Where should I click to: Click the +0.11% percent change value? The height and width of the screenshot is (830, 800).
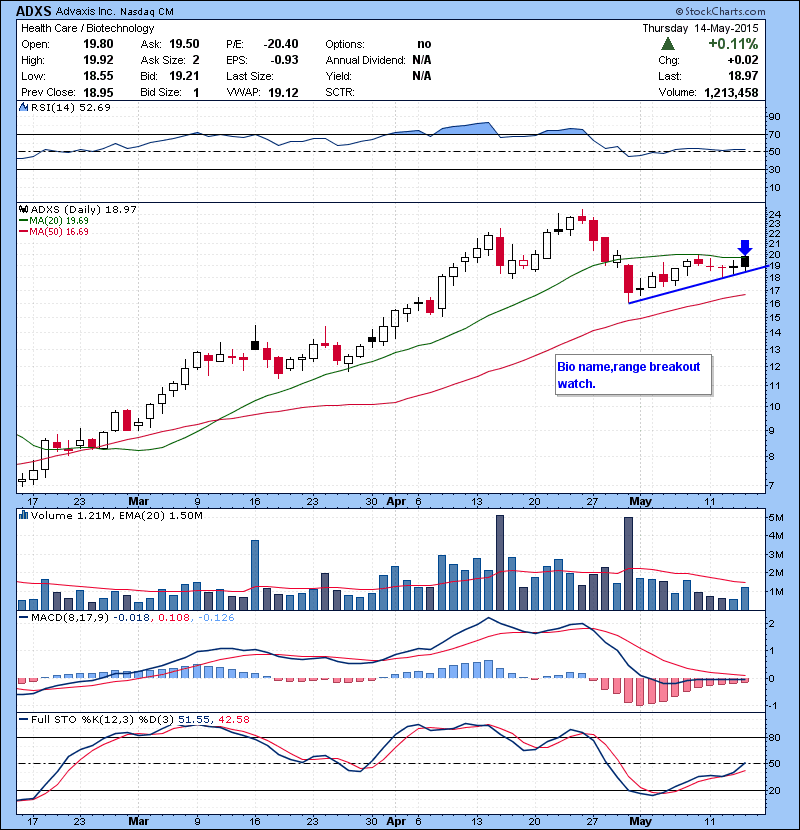733,43
